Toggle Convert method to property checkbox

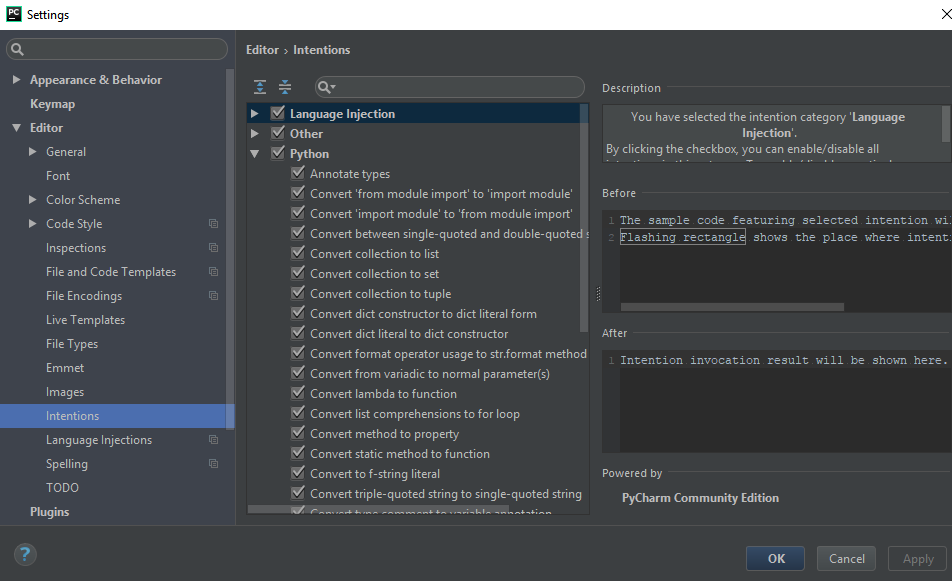tap(298, 433)
